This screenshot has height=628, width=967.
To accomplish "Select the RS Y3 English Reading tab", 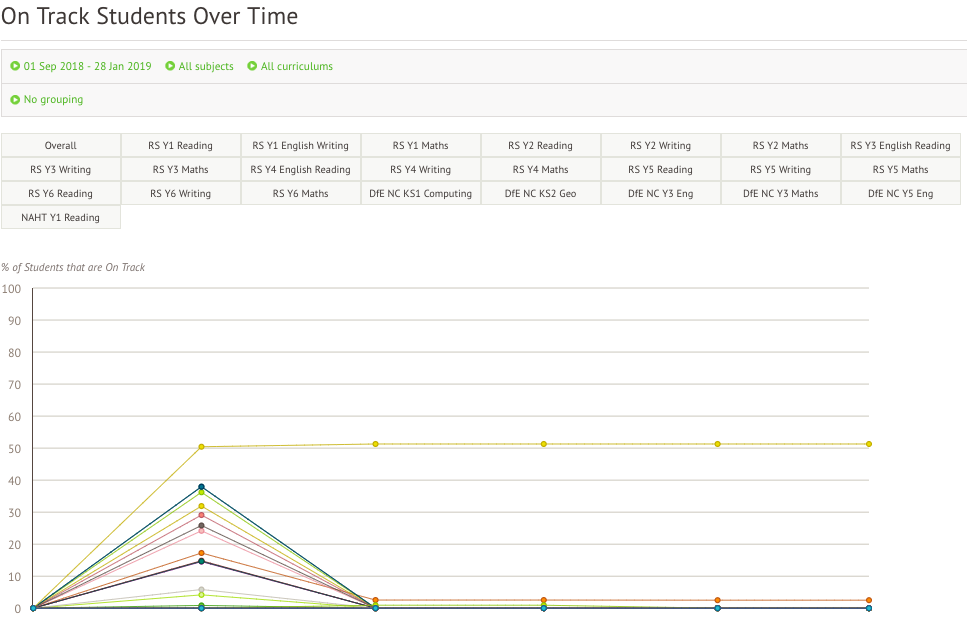I will point(900,146).
